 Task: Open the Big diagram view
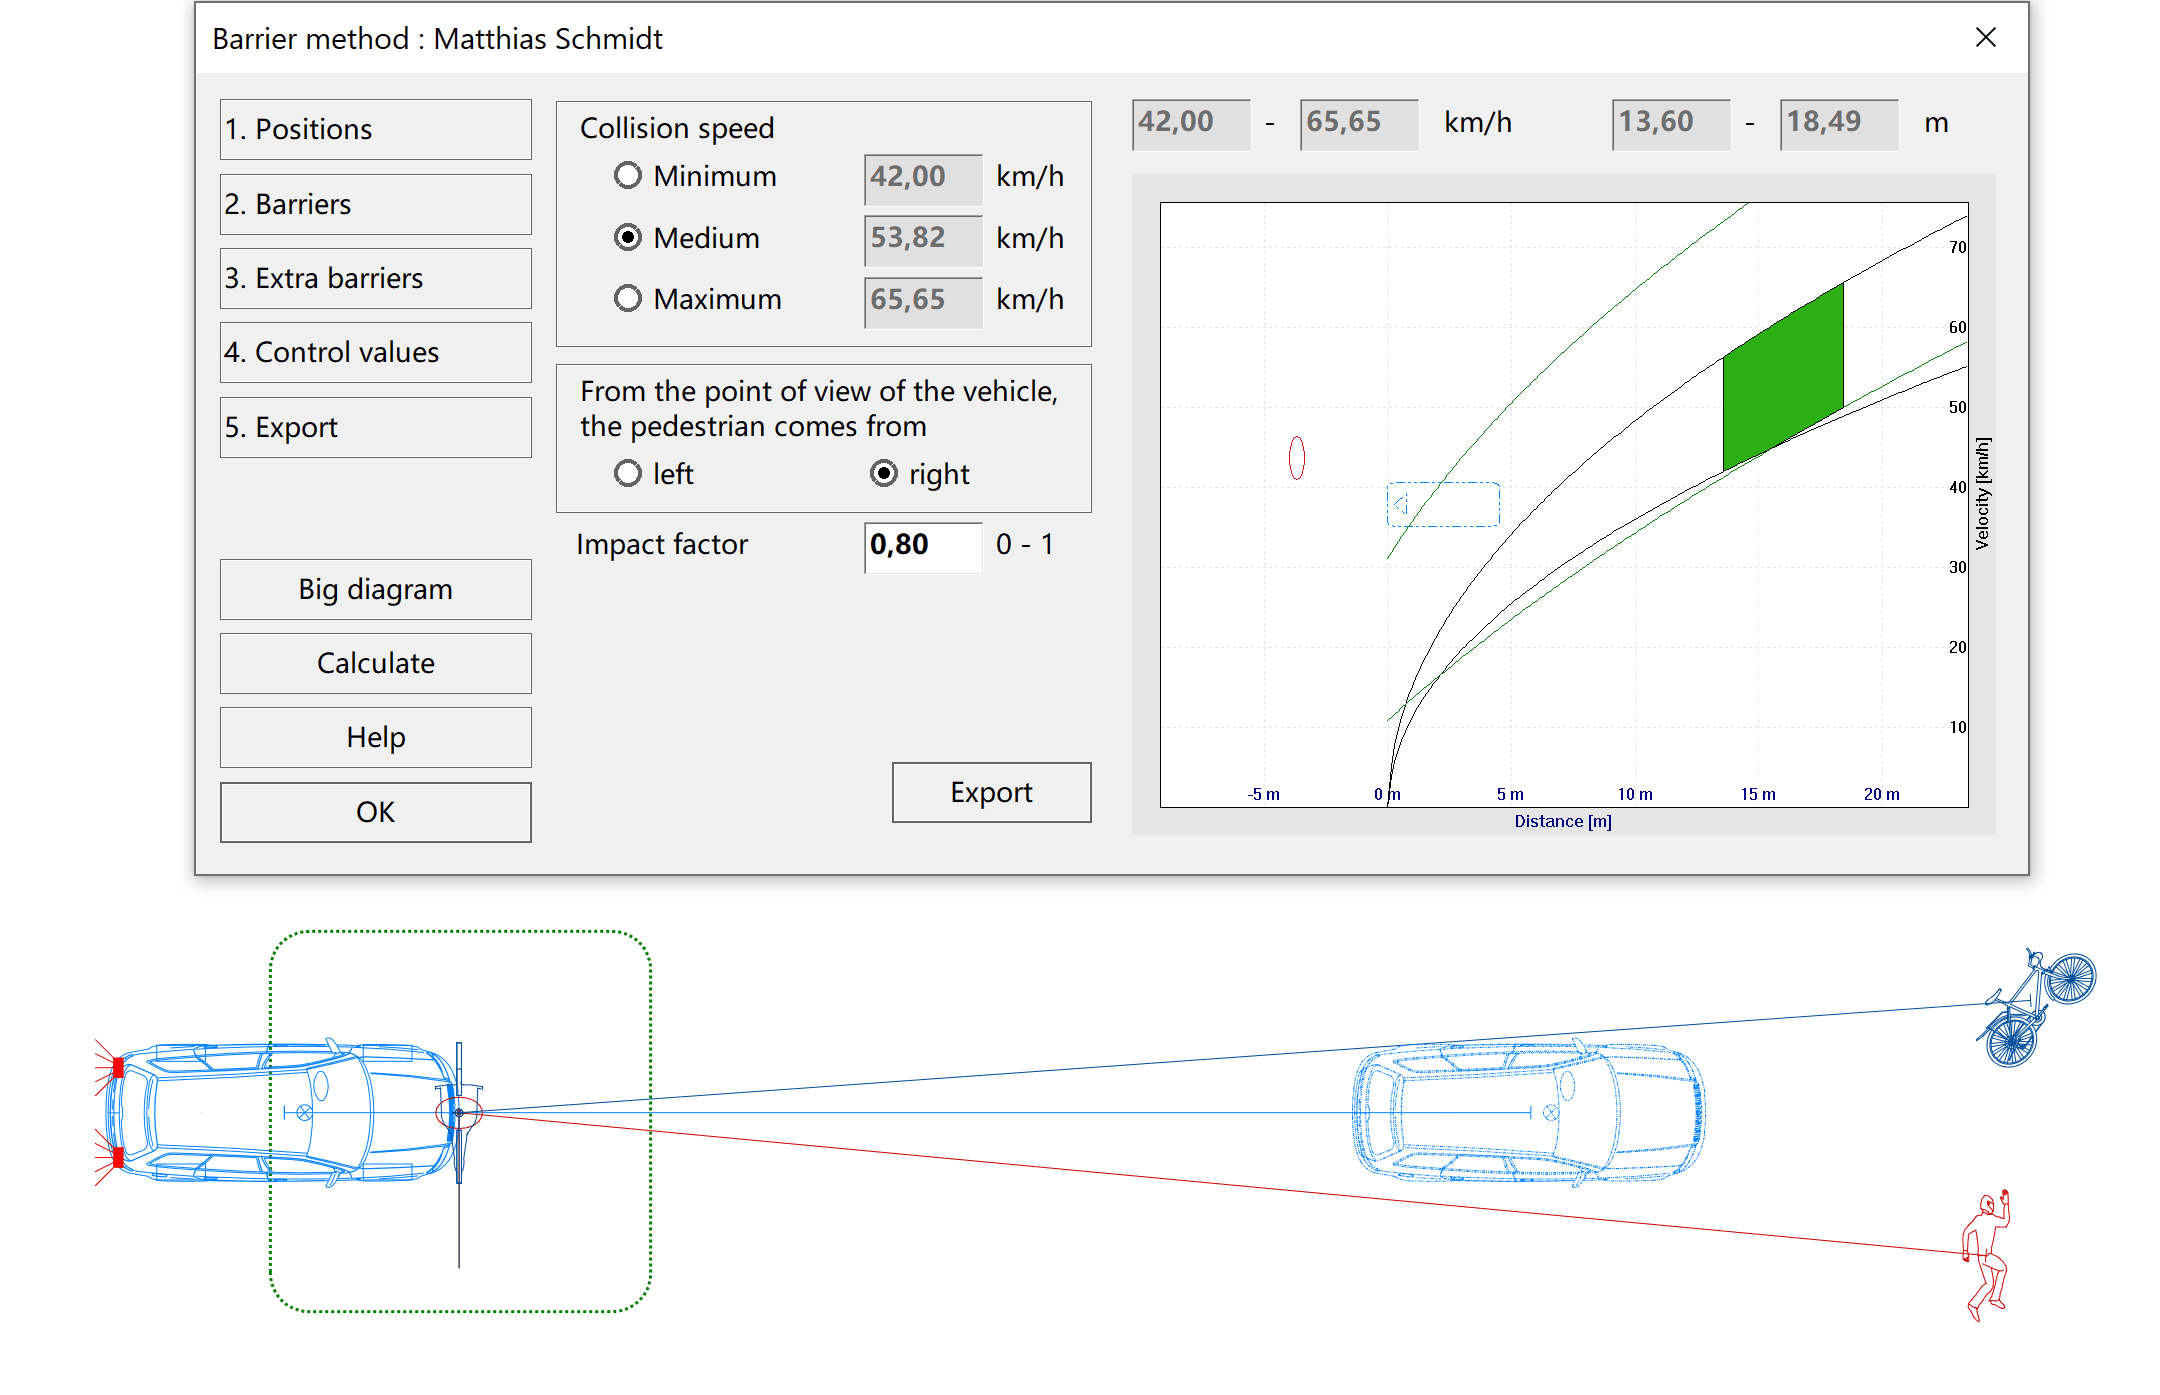[375, 589]
